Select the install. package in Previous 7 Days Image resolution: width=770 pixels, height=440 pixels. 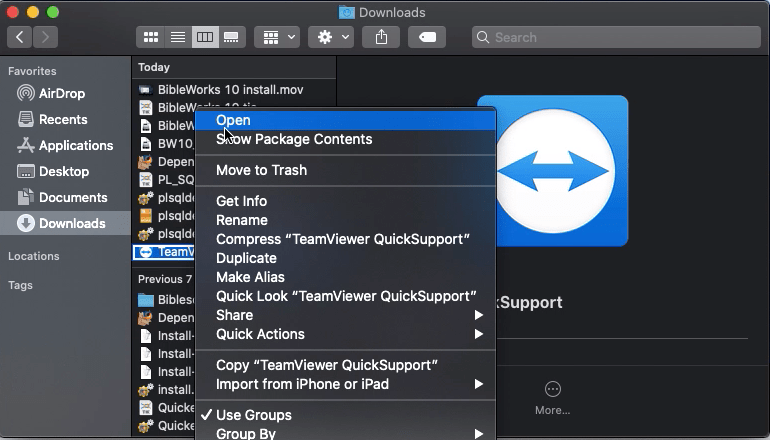[x=165, y=390]
